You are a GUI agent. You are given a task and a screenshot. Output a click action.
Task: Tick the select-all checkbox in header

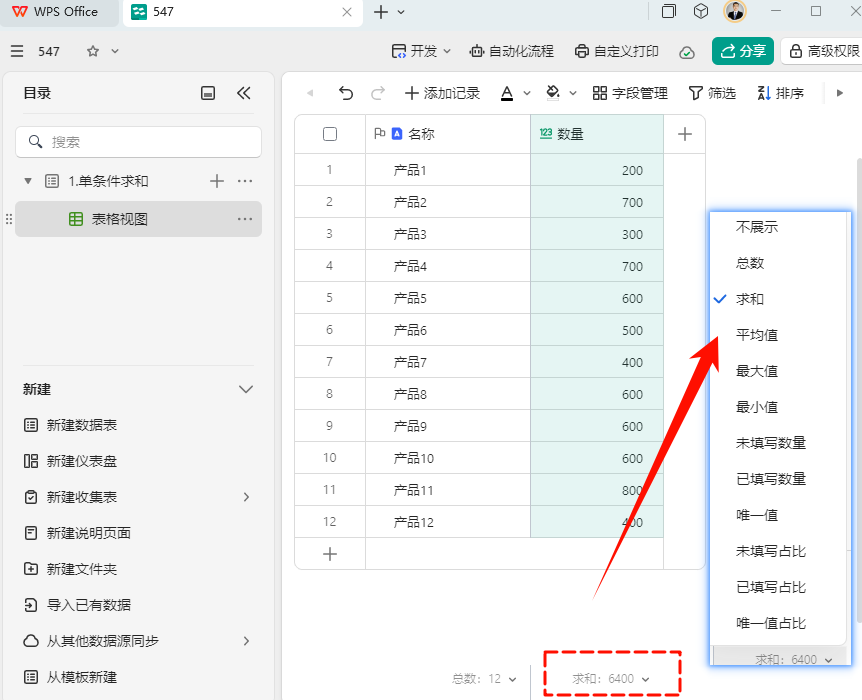click(x=330, y=134)
